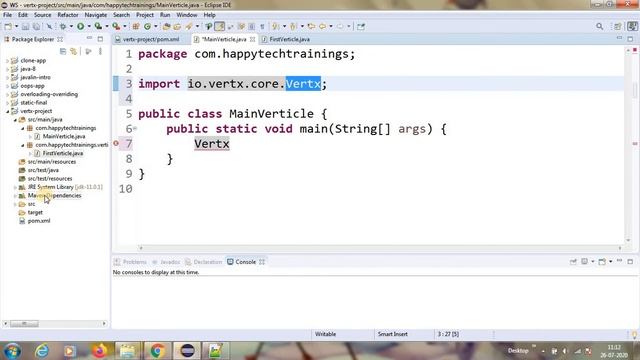This screenshot has height=360, width=640.
Task: Click the Display Selected Console icon
Action: click(584, 261)
